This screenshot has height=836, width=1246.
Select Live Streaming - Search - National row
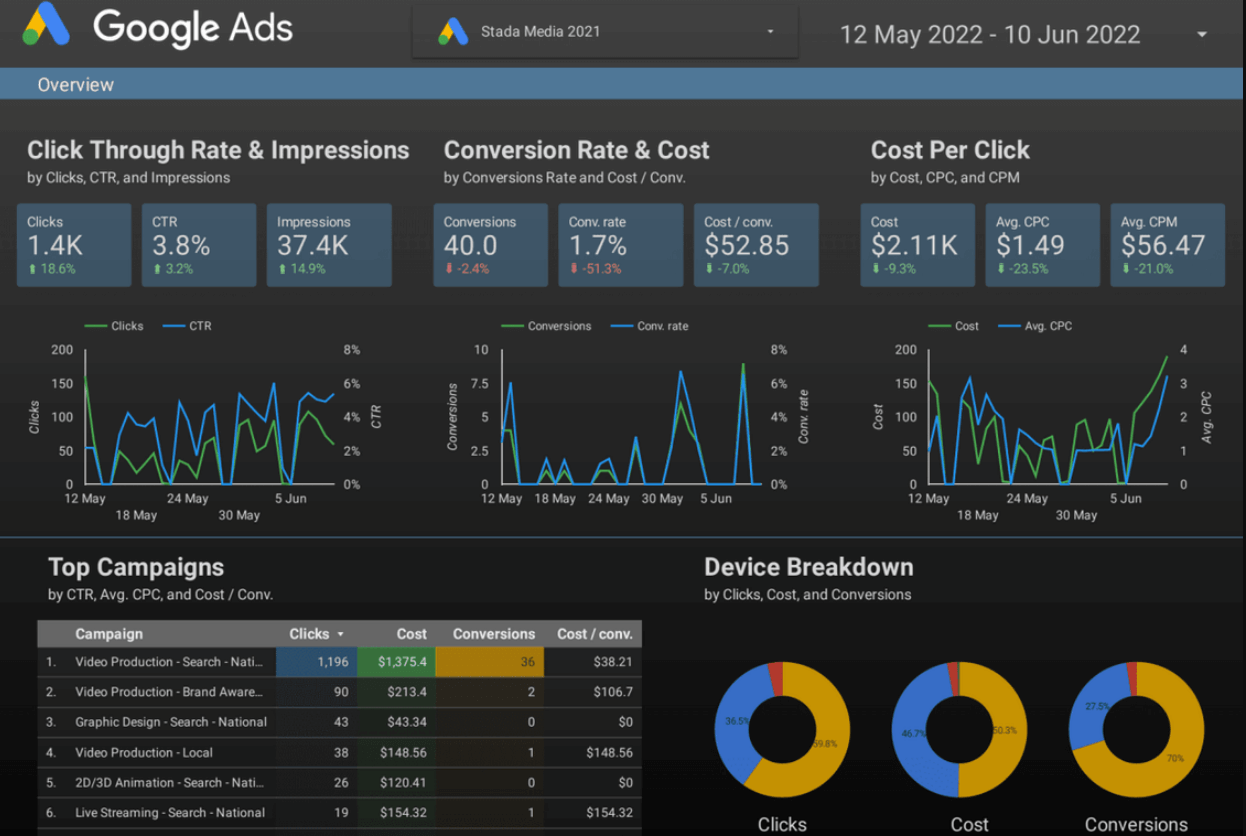339,813
